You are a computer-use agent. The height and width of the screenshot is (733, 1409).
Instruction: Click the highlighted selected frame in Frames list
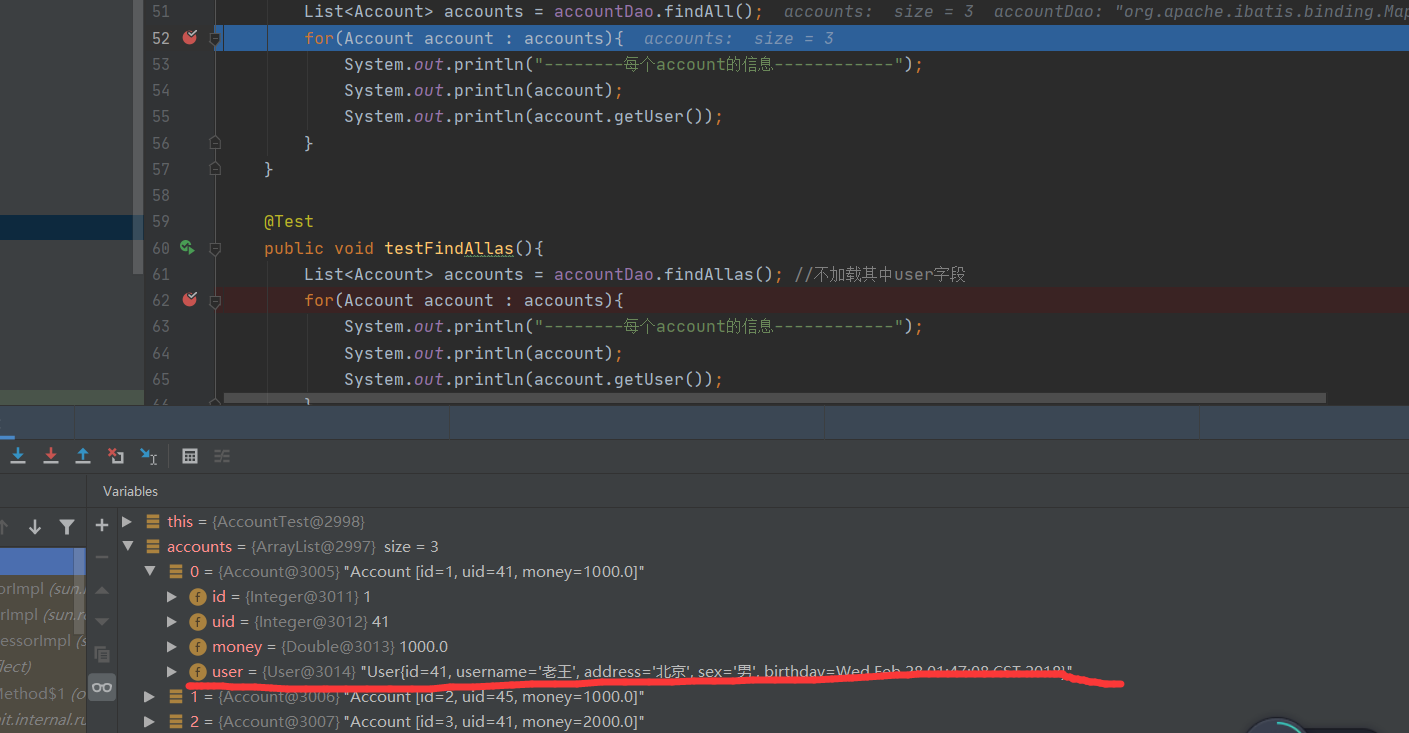(44, 561)
